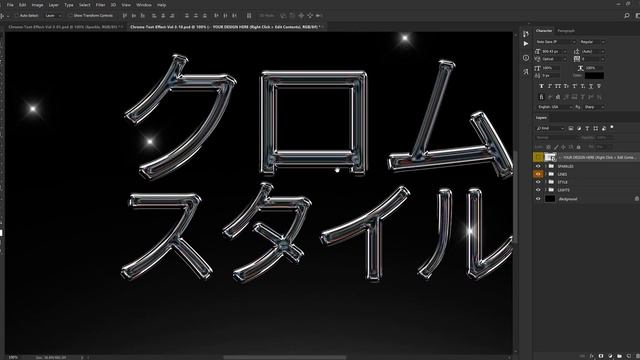640x360 pixels.
Task: Click the New adjustment layer icon
Action: [x=610, y=356]
